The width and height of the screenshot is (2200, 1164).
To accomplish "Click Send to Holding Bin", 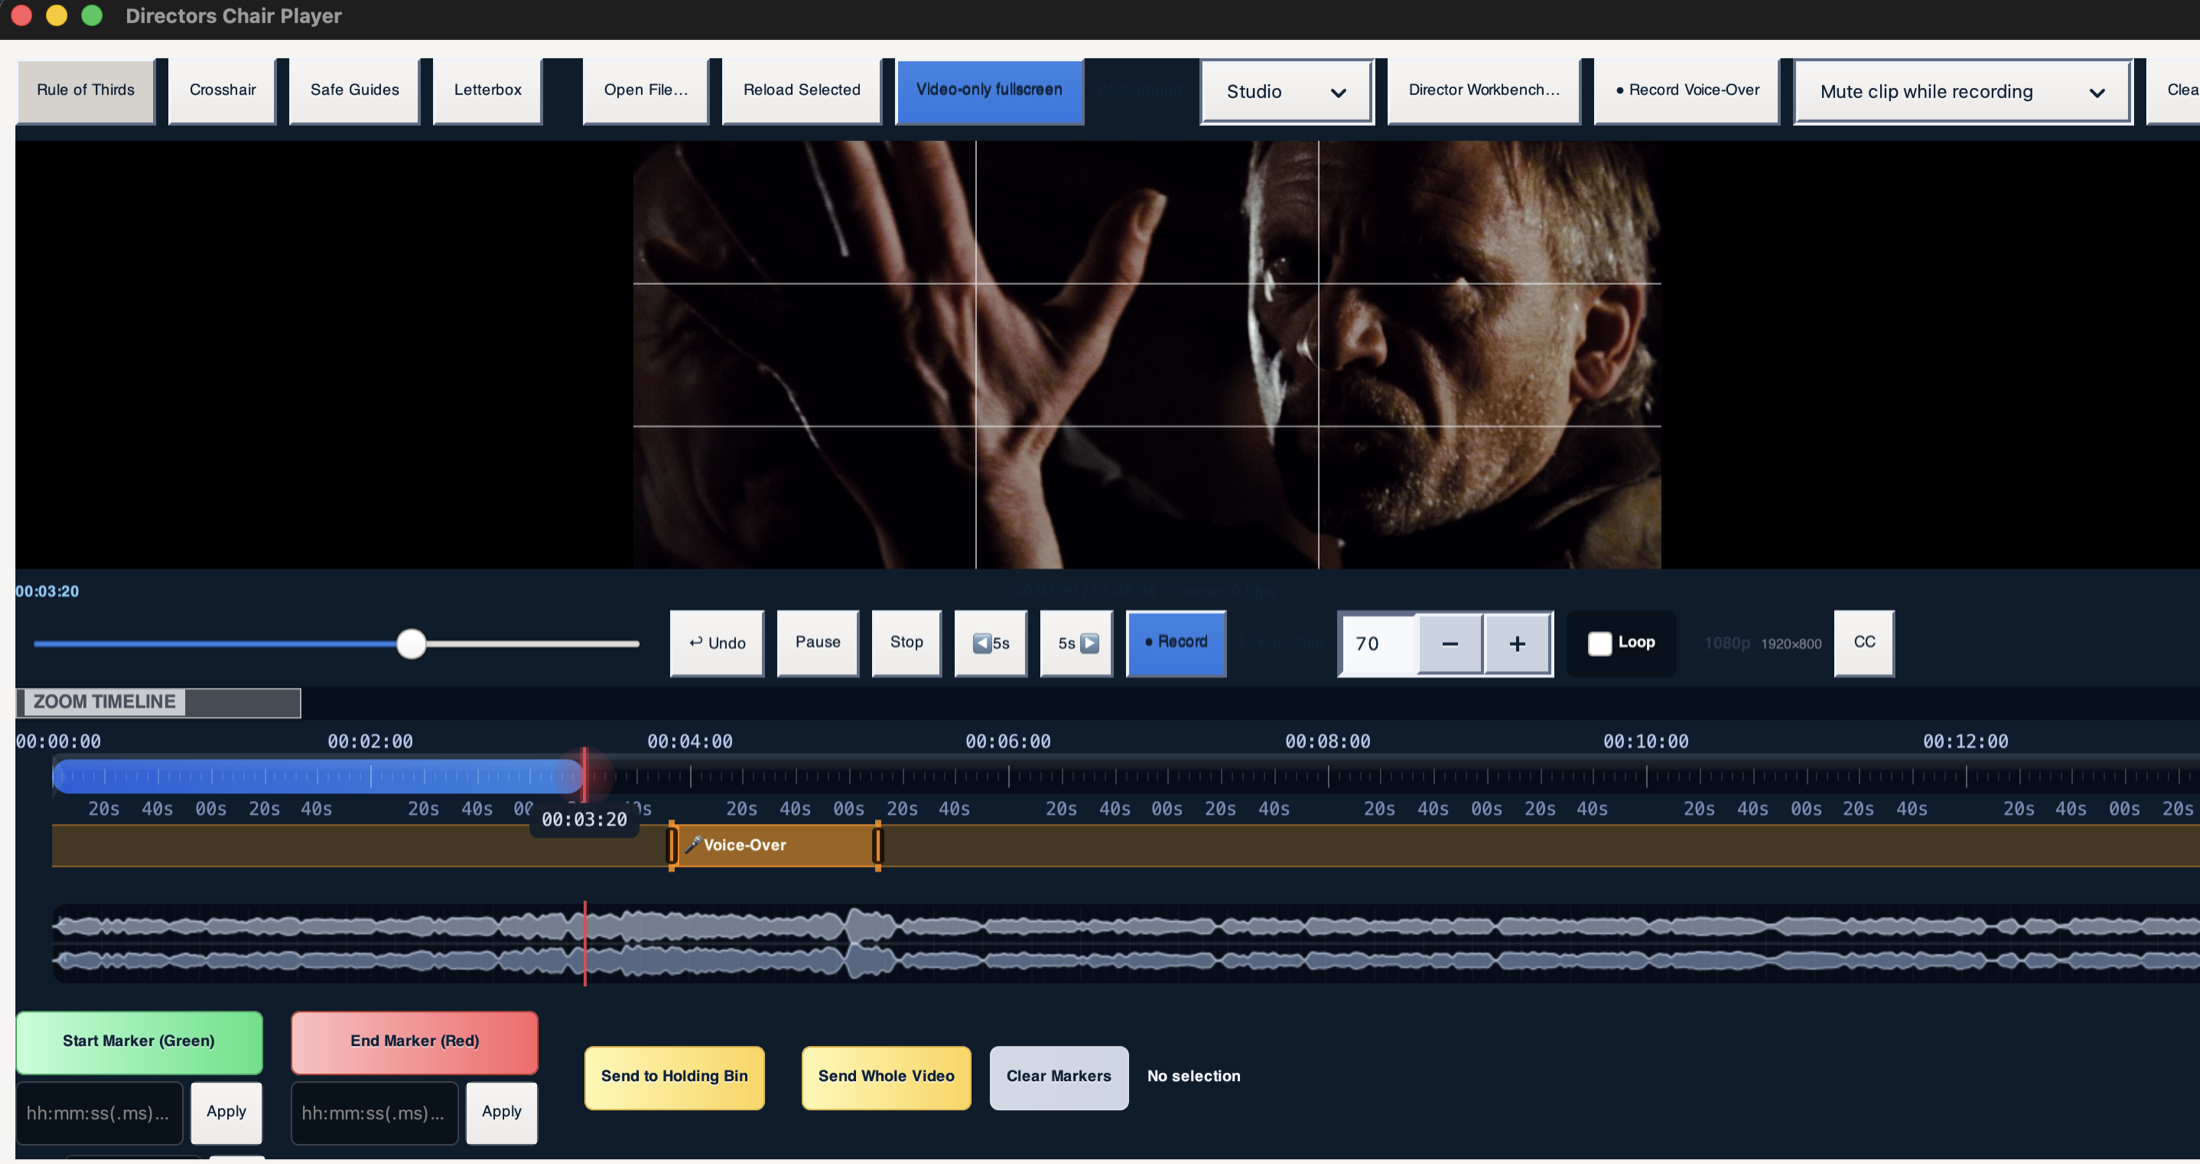I will click(674, 1077).
